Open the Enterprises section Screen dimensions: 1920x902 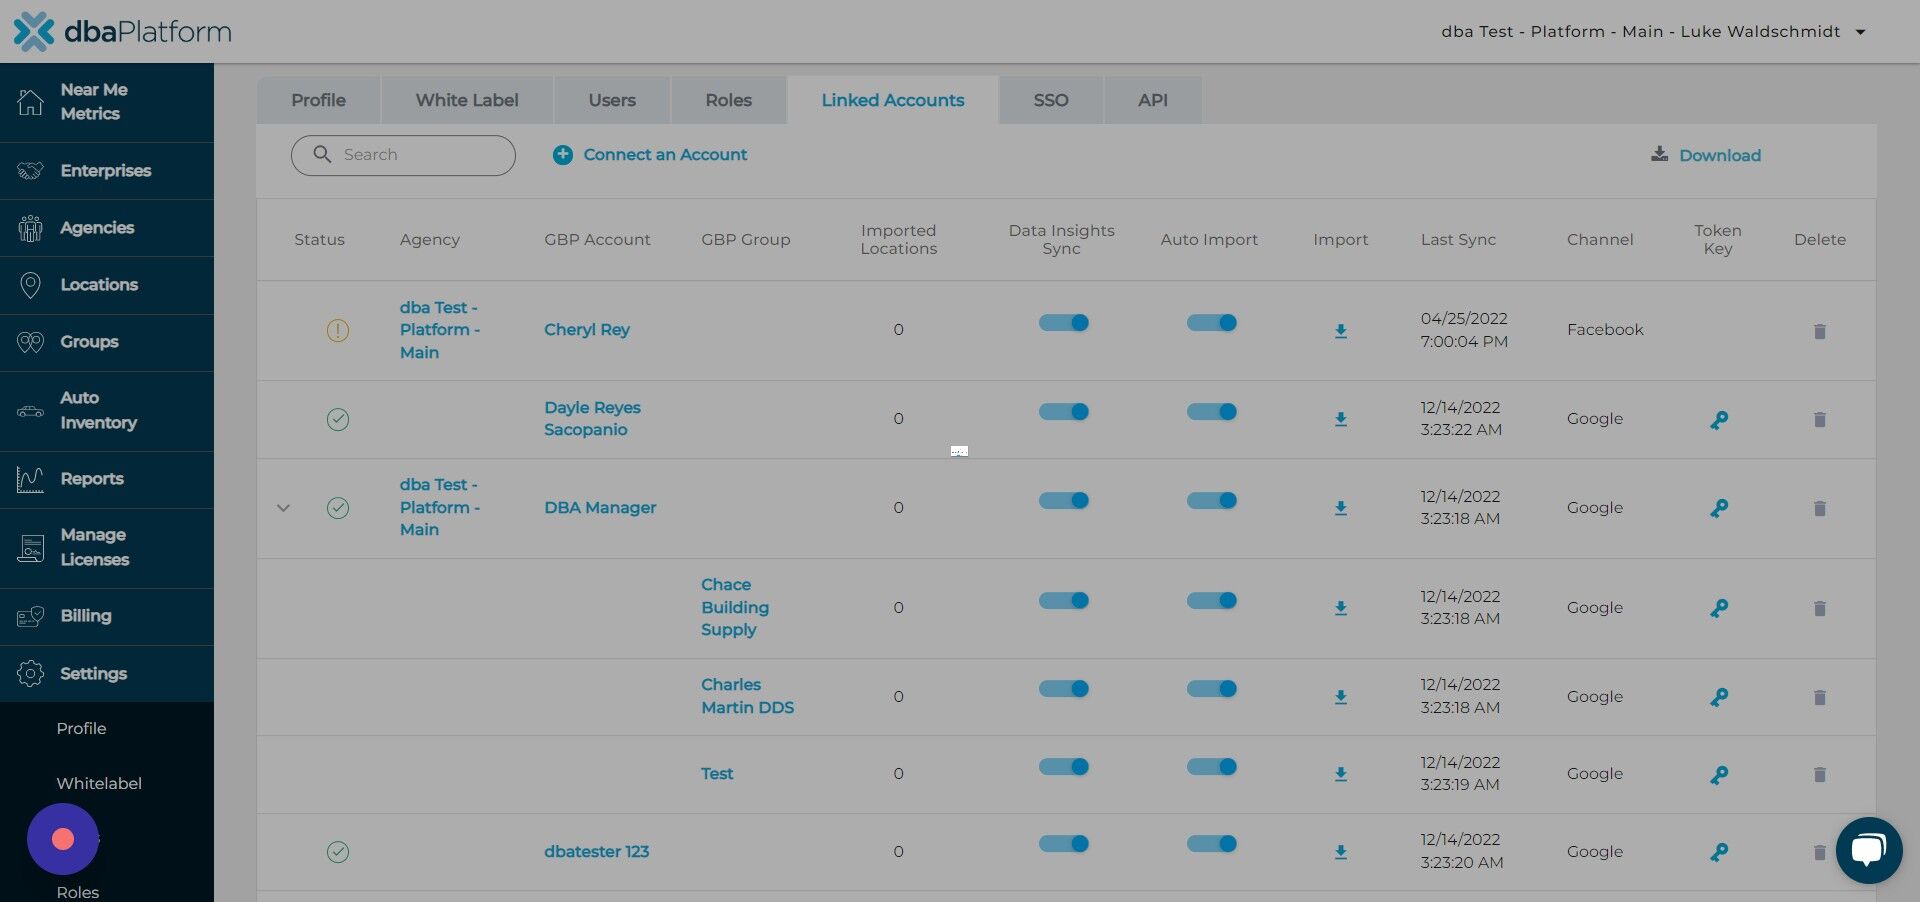[x=107, y=171]
